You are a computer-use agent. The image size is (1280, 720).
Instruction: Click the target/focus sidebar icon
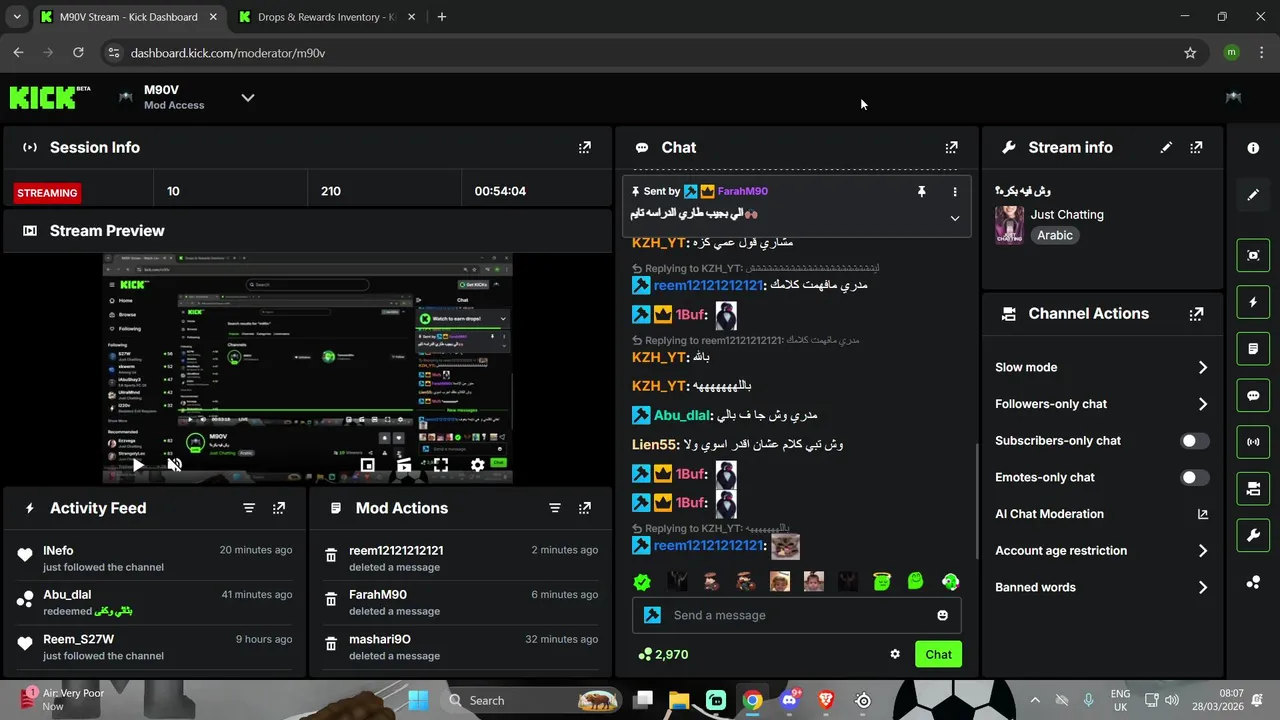tap(1253, 255)
